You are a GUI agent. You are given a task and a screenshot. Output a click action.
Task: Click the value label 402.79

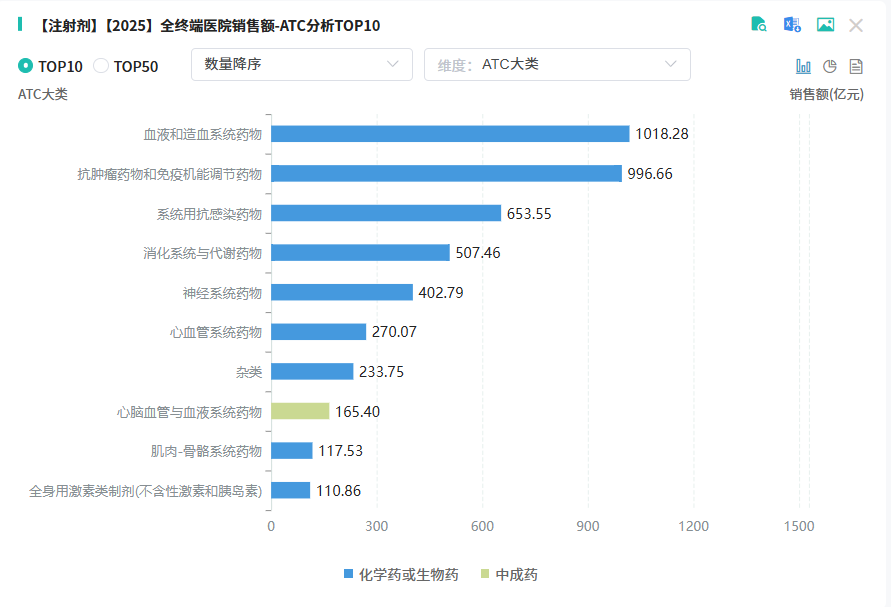[x=441, y=293]
